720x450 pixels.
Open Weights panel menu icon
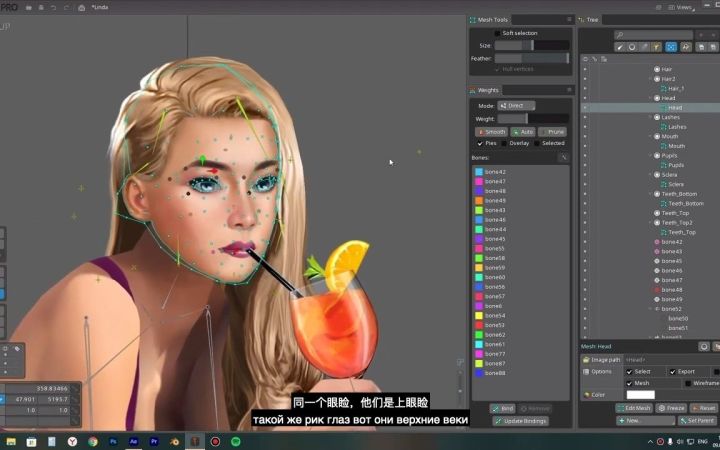[x=569, y=90]
